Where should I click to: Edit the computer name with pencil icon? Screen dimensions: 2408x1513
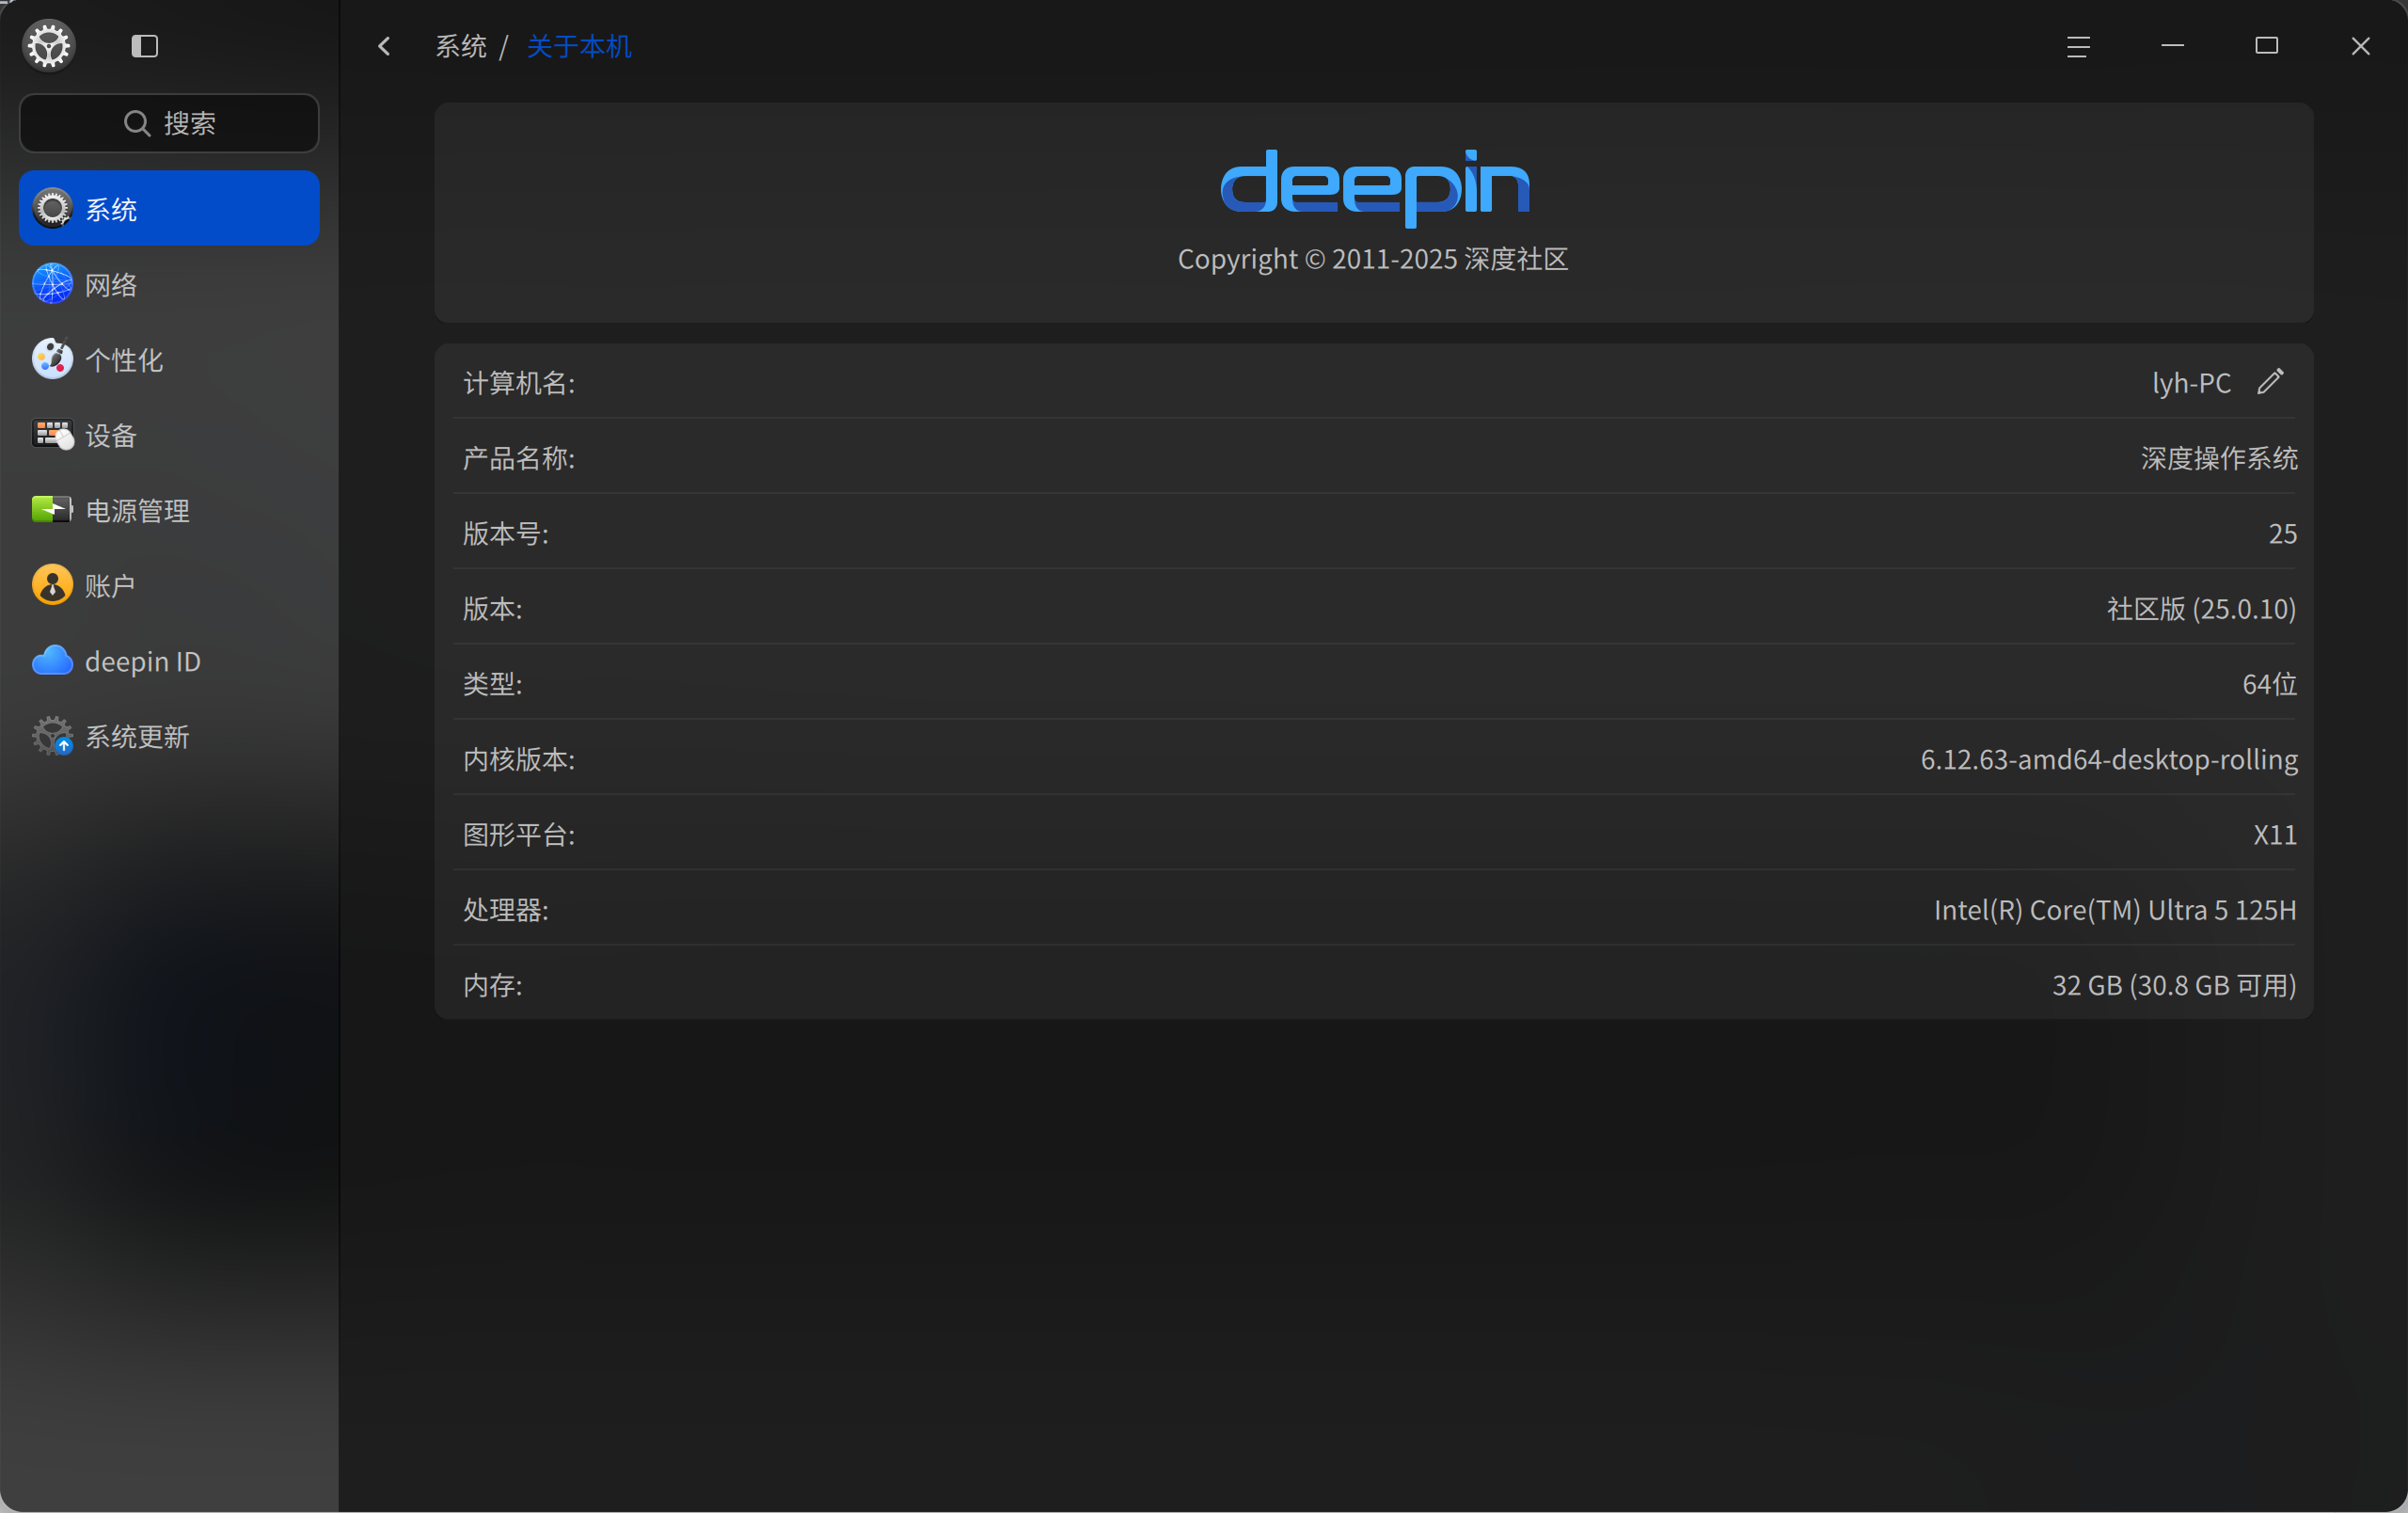coord(2270,382)
